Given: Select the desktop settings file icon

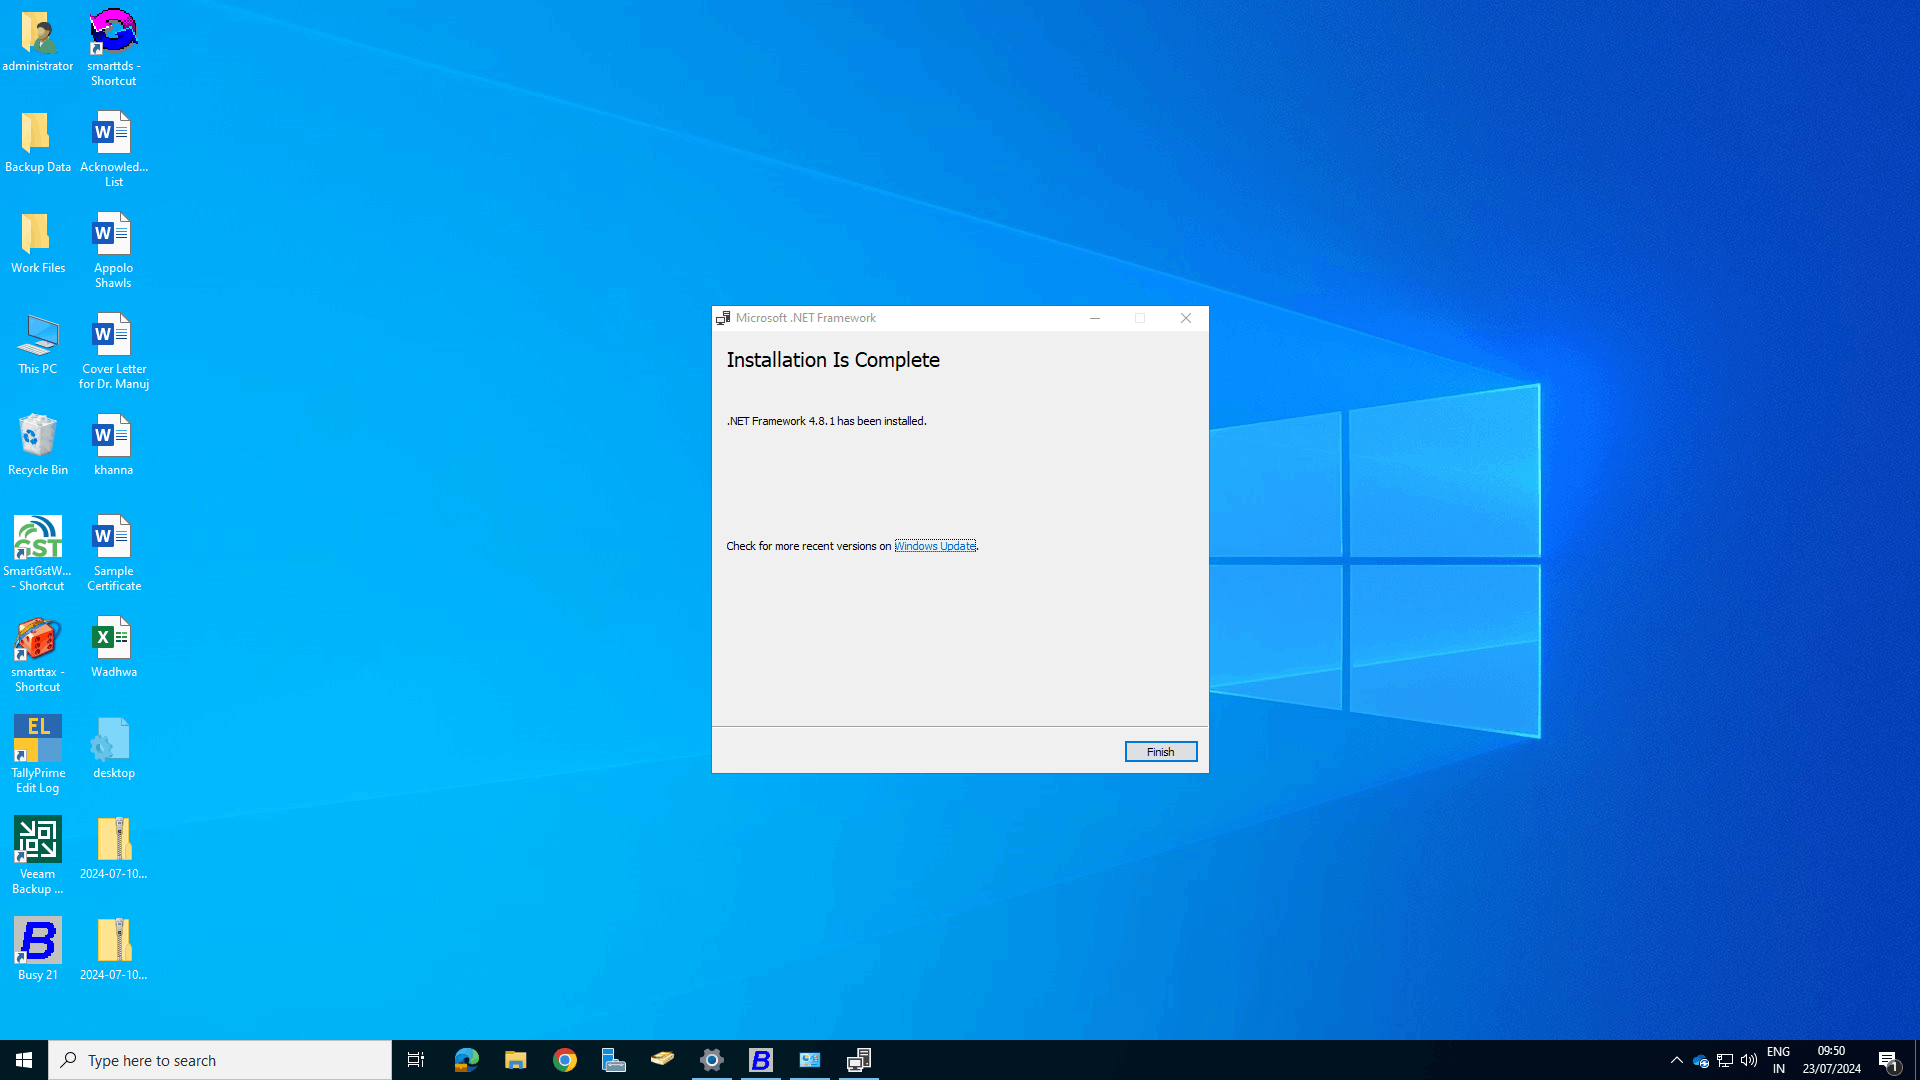Looking at the screenshot, I should click(113, 749).
